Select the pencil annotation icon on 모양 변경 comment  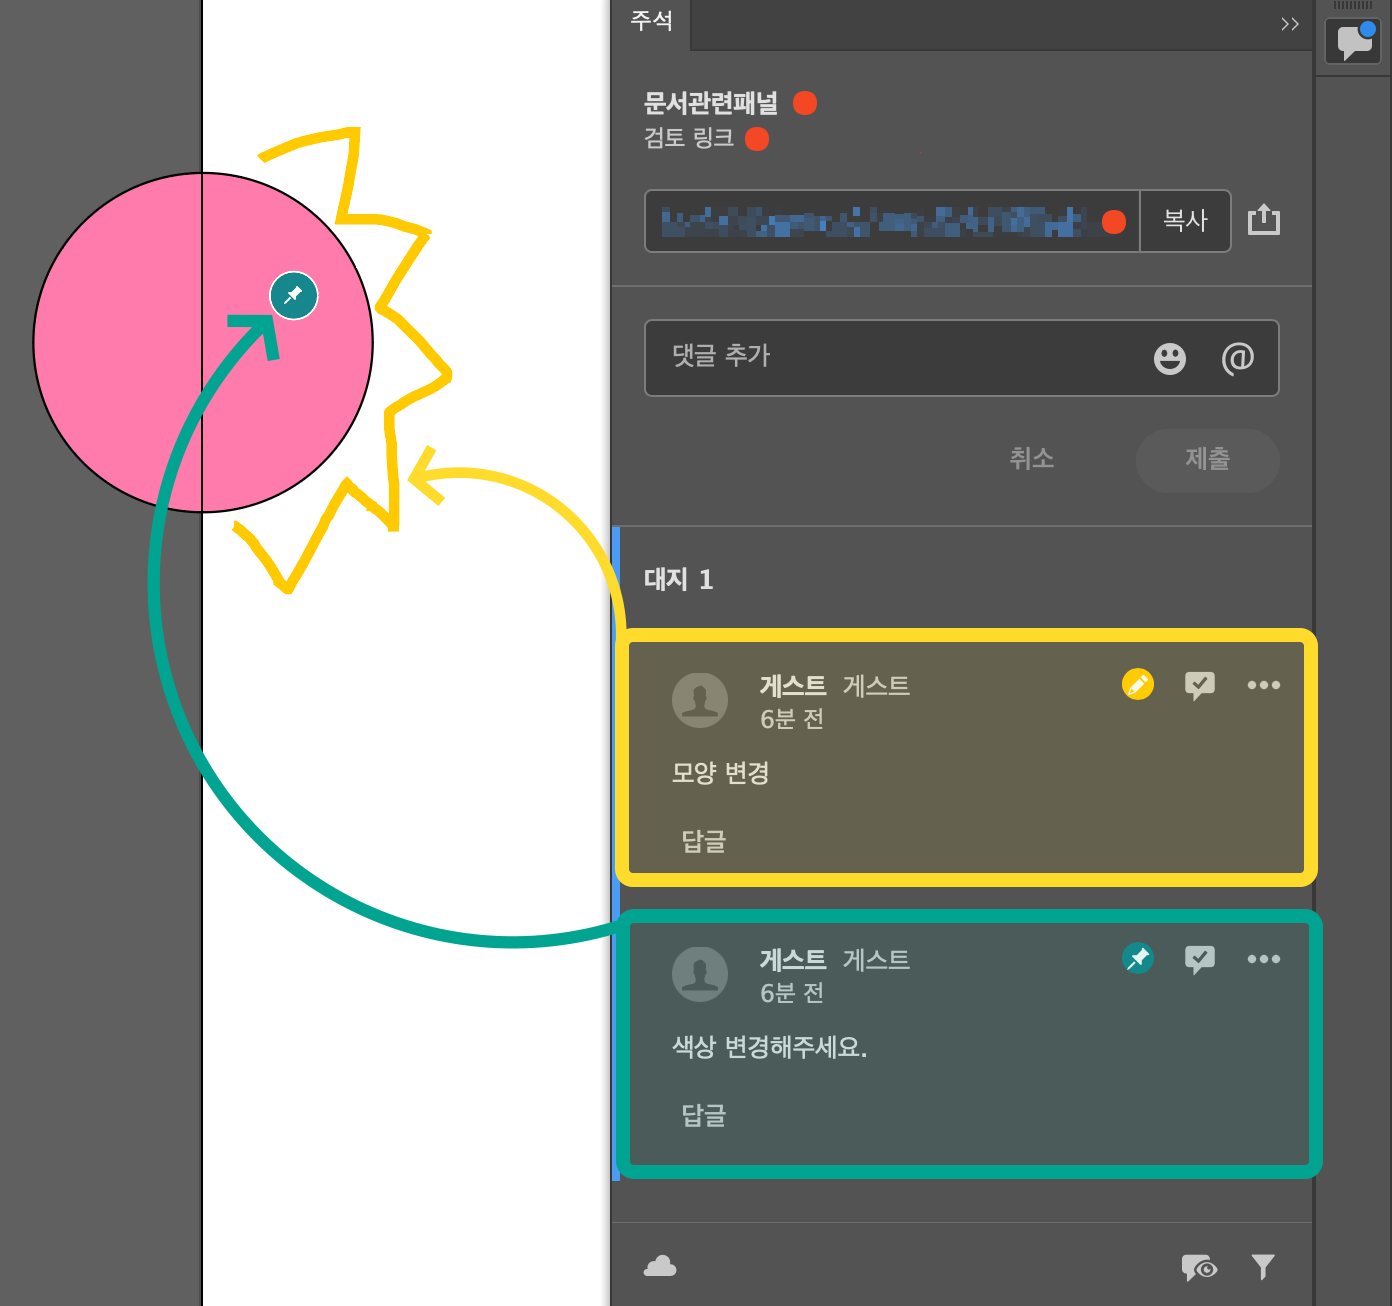(x=1137, y=684)
